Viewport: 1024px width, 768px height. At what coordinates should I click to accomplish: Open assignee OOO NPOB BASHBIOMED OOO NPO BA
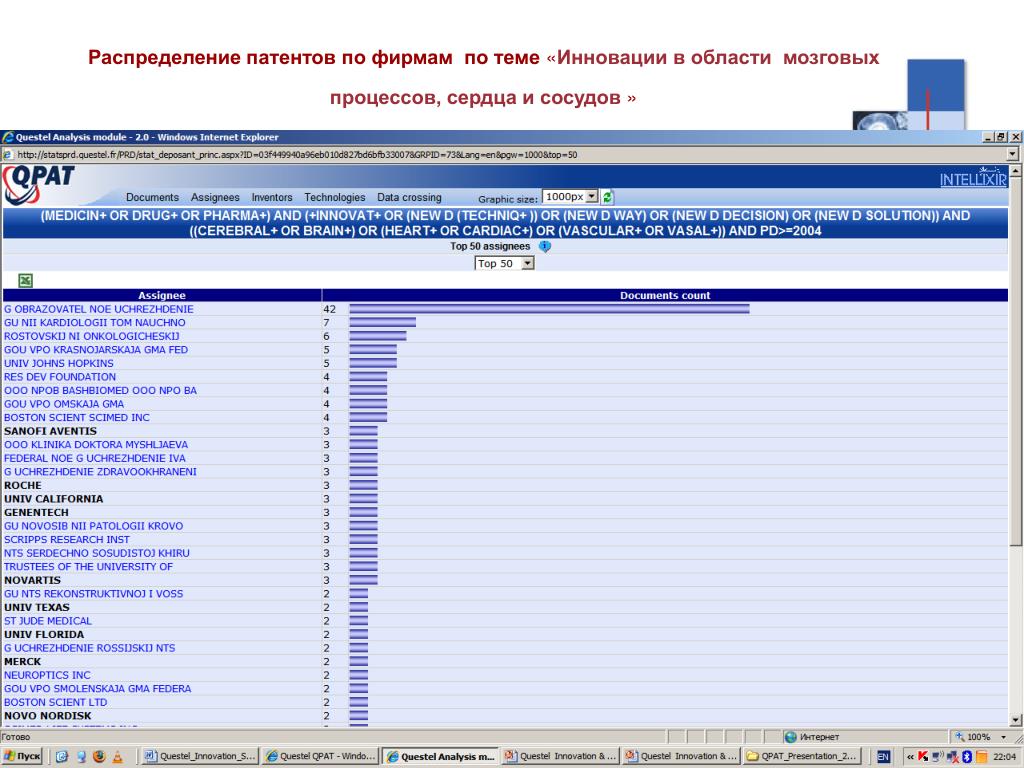101,391
